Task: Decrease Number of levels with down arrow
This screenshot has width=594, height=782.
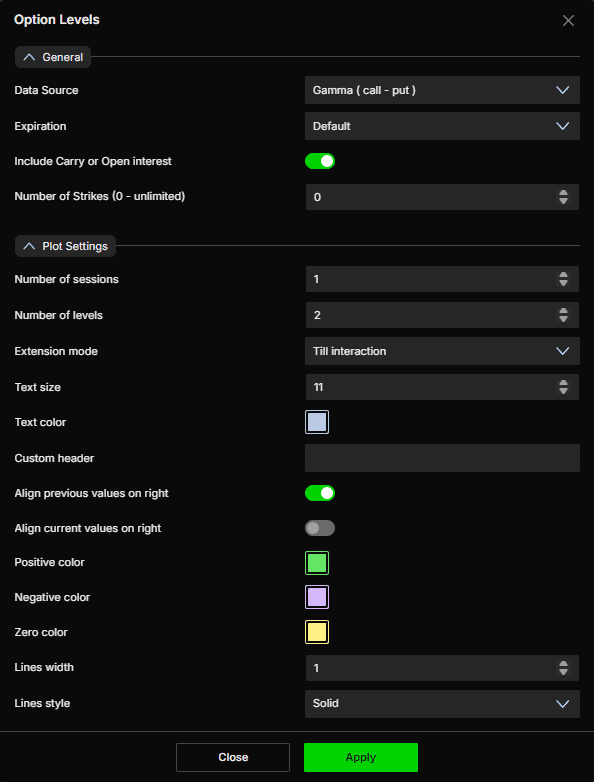Action: [563, 319]
